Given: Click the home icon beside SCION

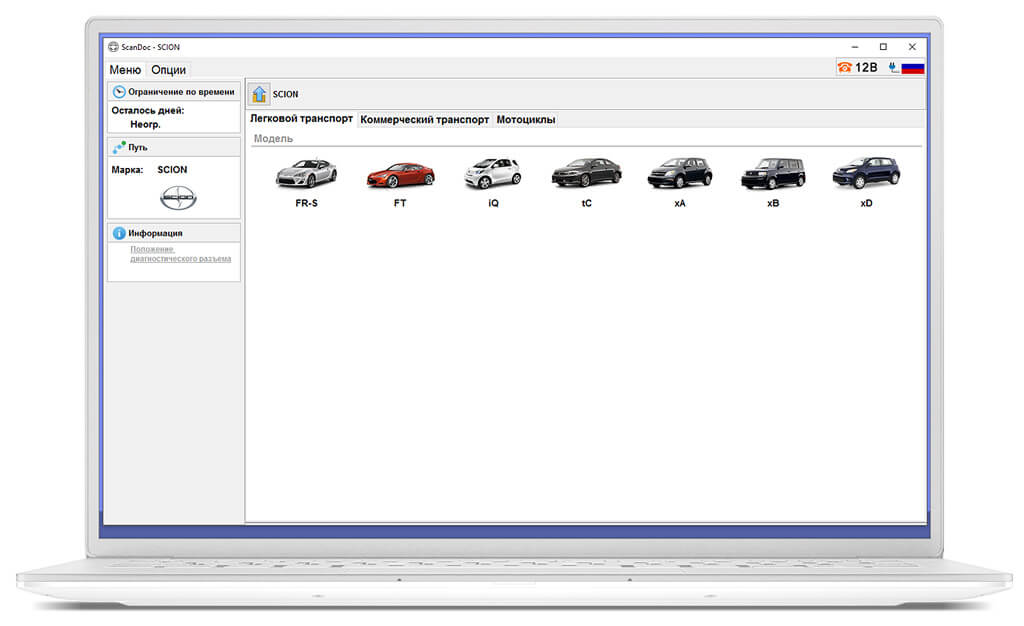Looking at the screenshot, I should click(259, 94).
